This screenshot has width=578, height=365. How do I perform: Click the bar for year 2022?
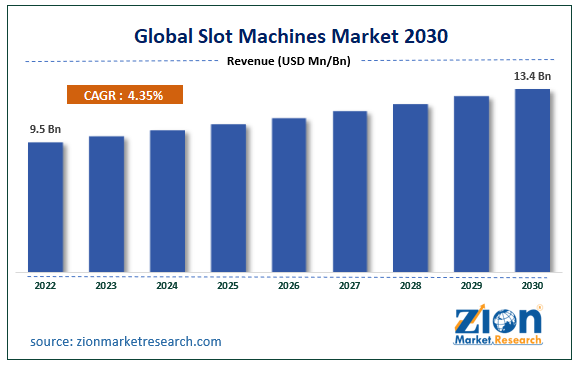(x=45, y=207)
